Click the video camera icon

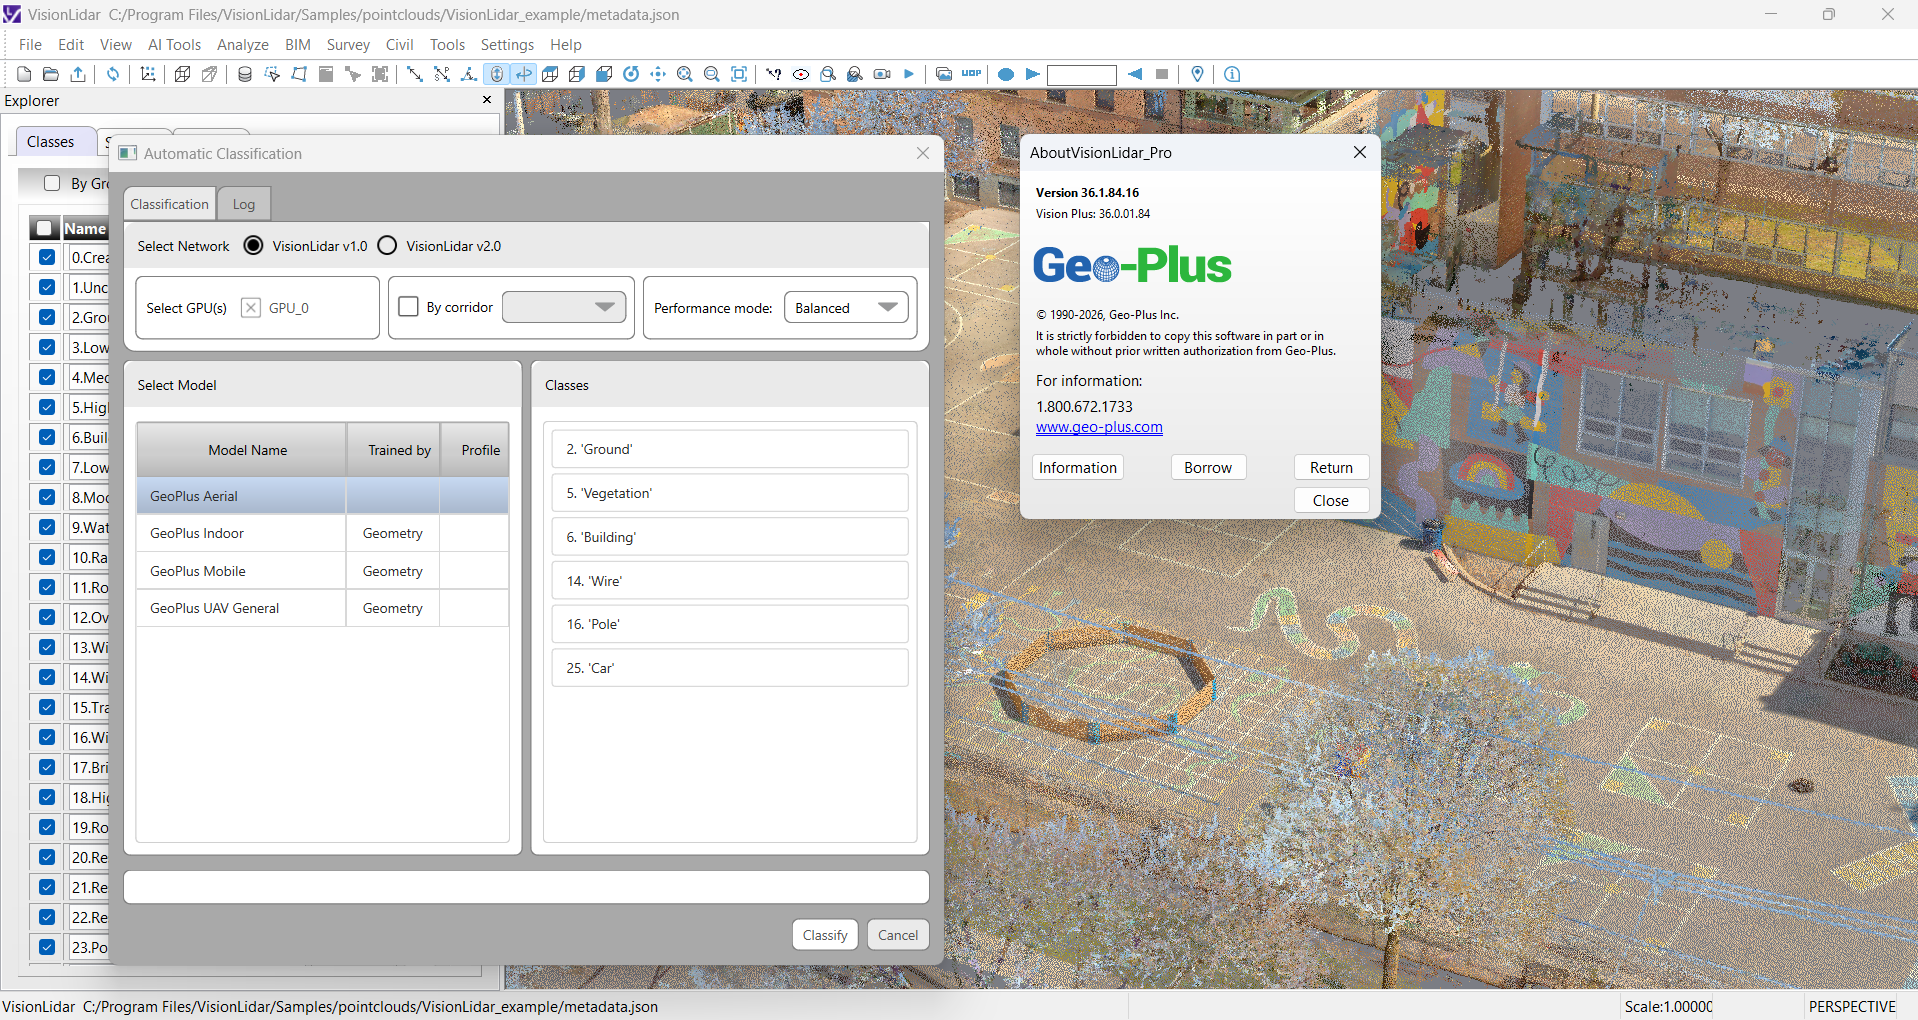coord(882,74)
